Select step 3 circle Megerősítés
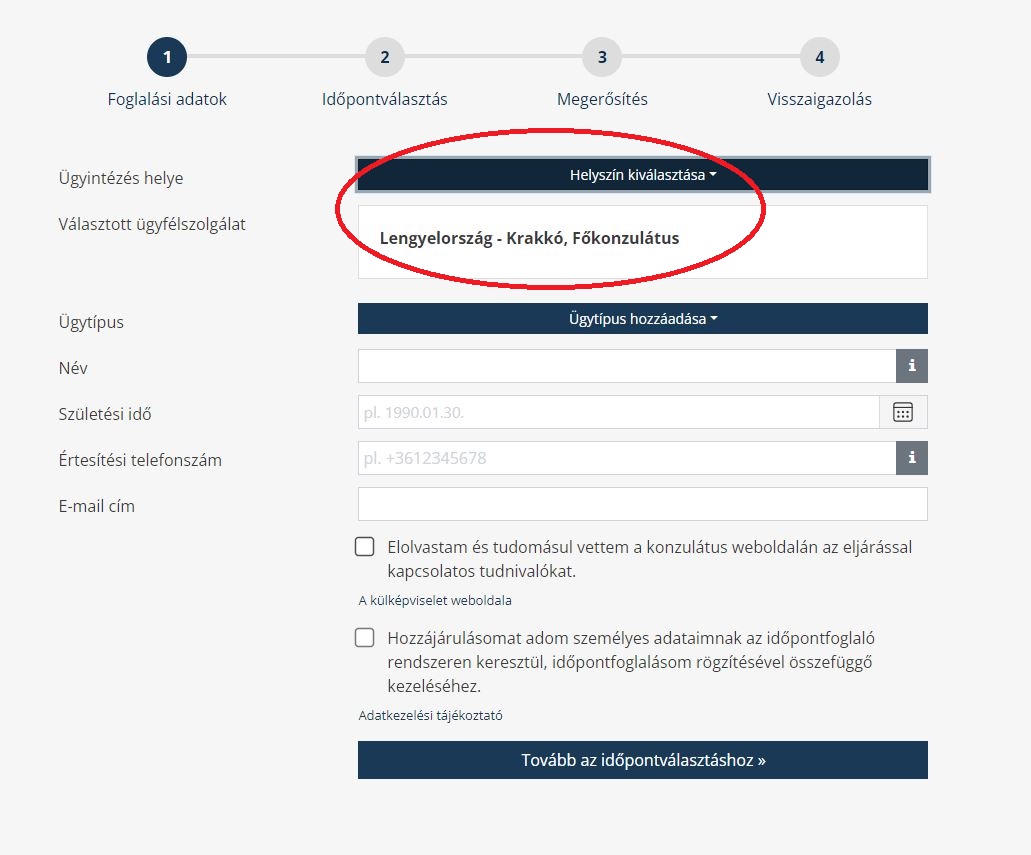This screenshot has height=855, width=1031. (602, 57)
